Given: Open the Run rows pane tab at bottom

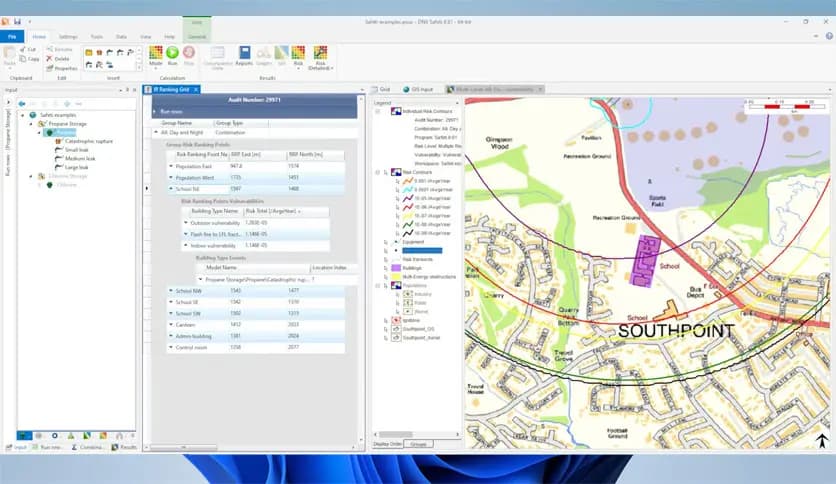Looking at the screenshot, I should coord(47,447).
